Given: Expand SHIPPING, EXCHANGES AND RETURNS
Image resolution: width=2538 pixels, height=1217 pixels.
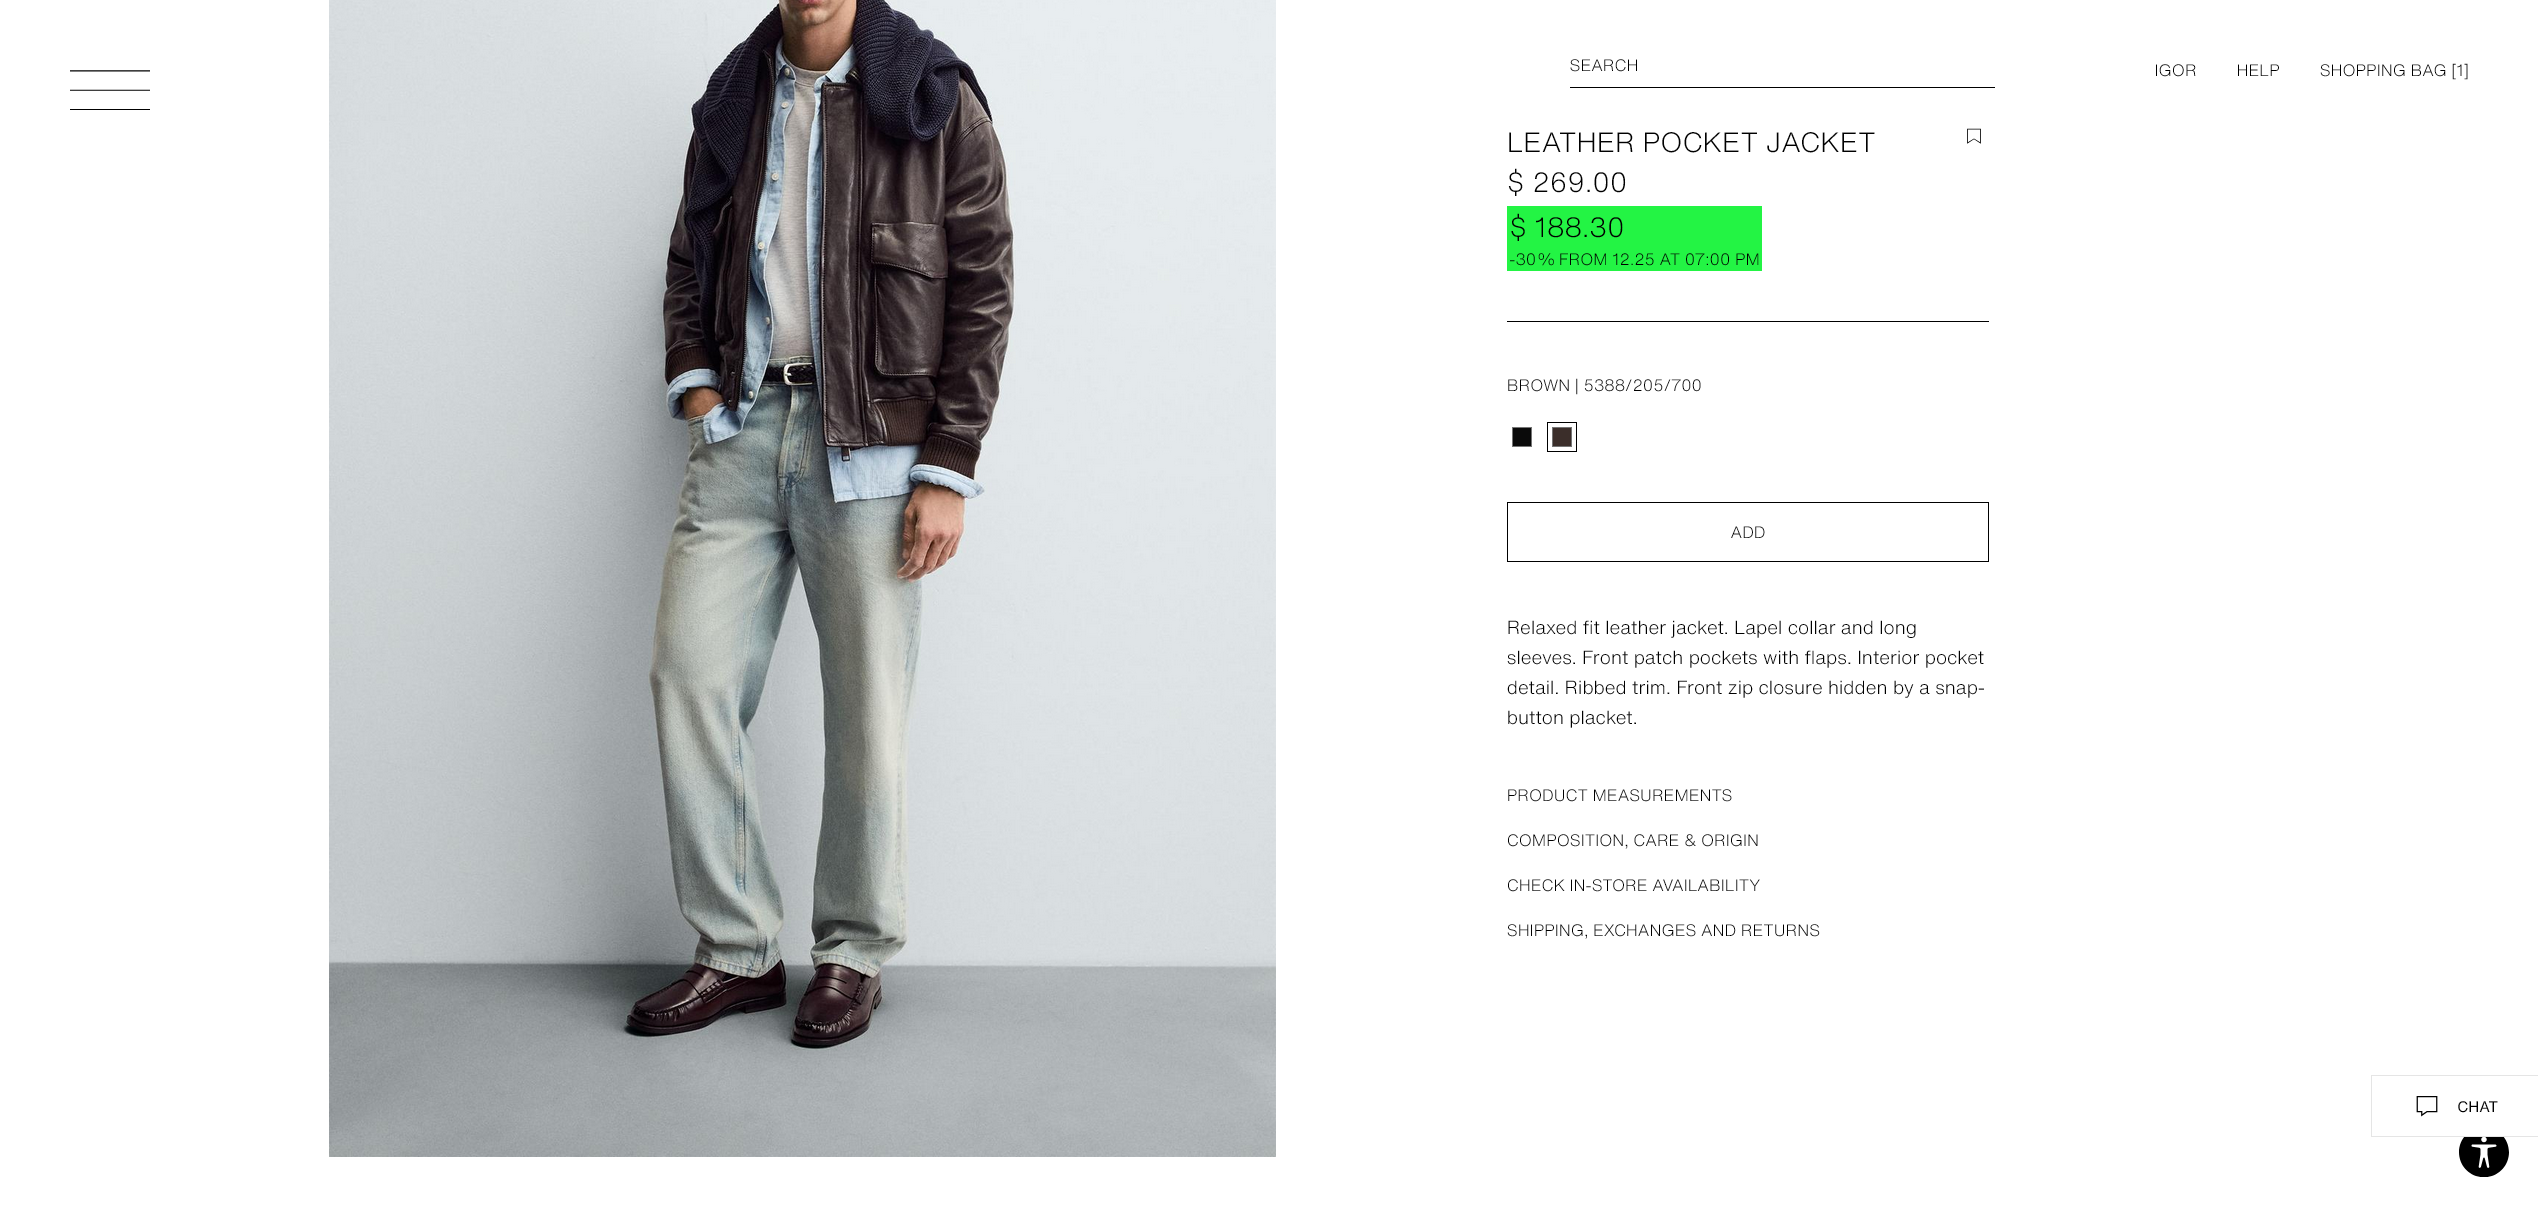Looking at the screenshot, I should pos(1663,930).
